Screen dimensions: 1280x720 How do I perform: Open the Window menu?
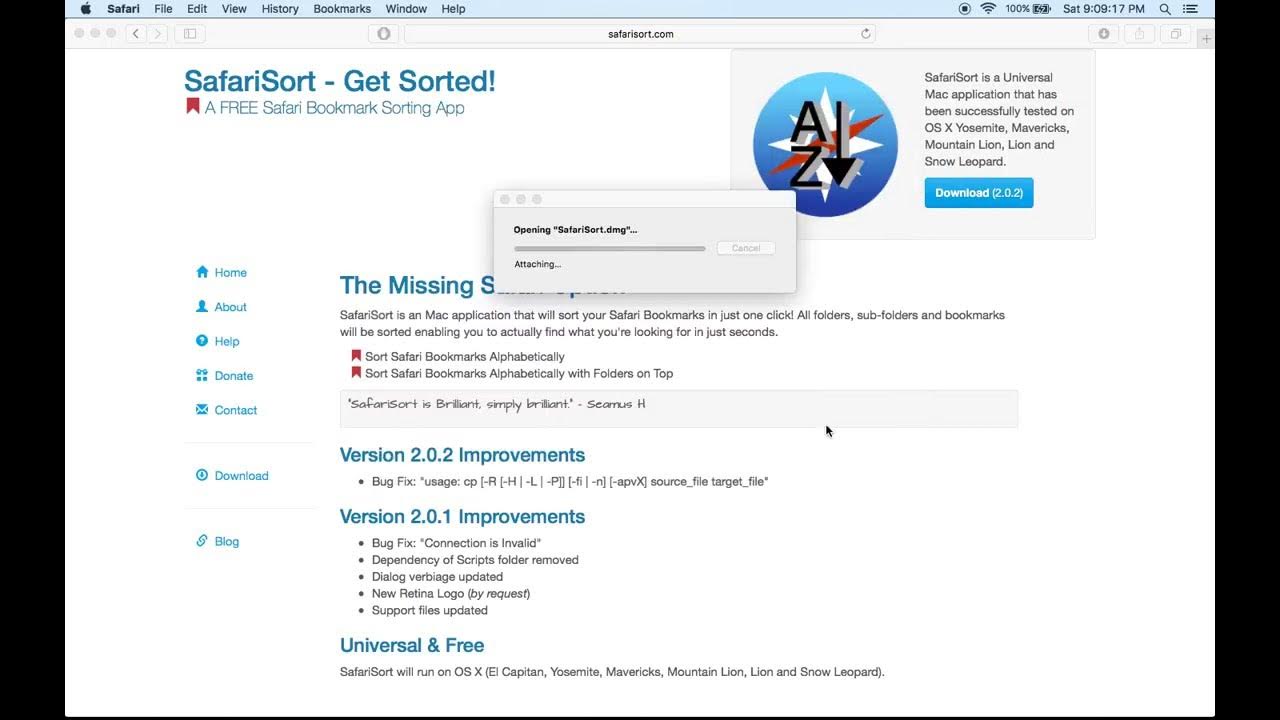pos(406,9)
